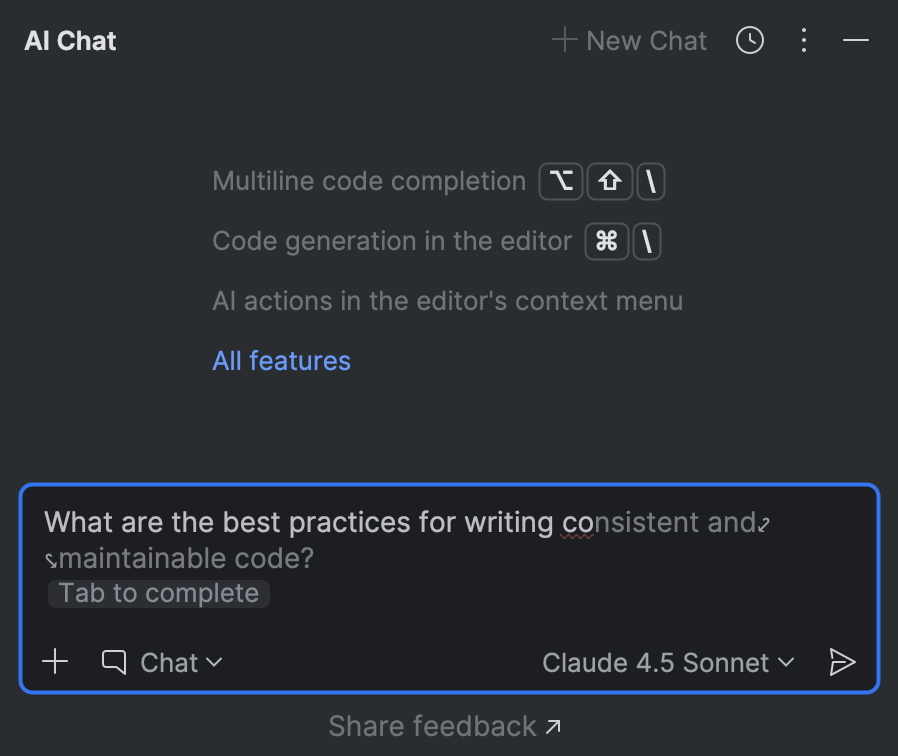Click the chat bubble icon near Chat mode

pyautogui.click(x=113, y=661)
